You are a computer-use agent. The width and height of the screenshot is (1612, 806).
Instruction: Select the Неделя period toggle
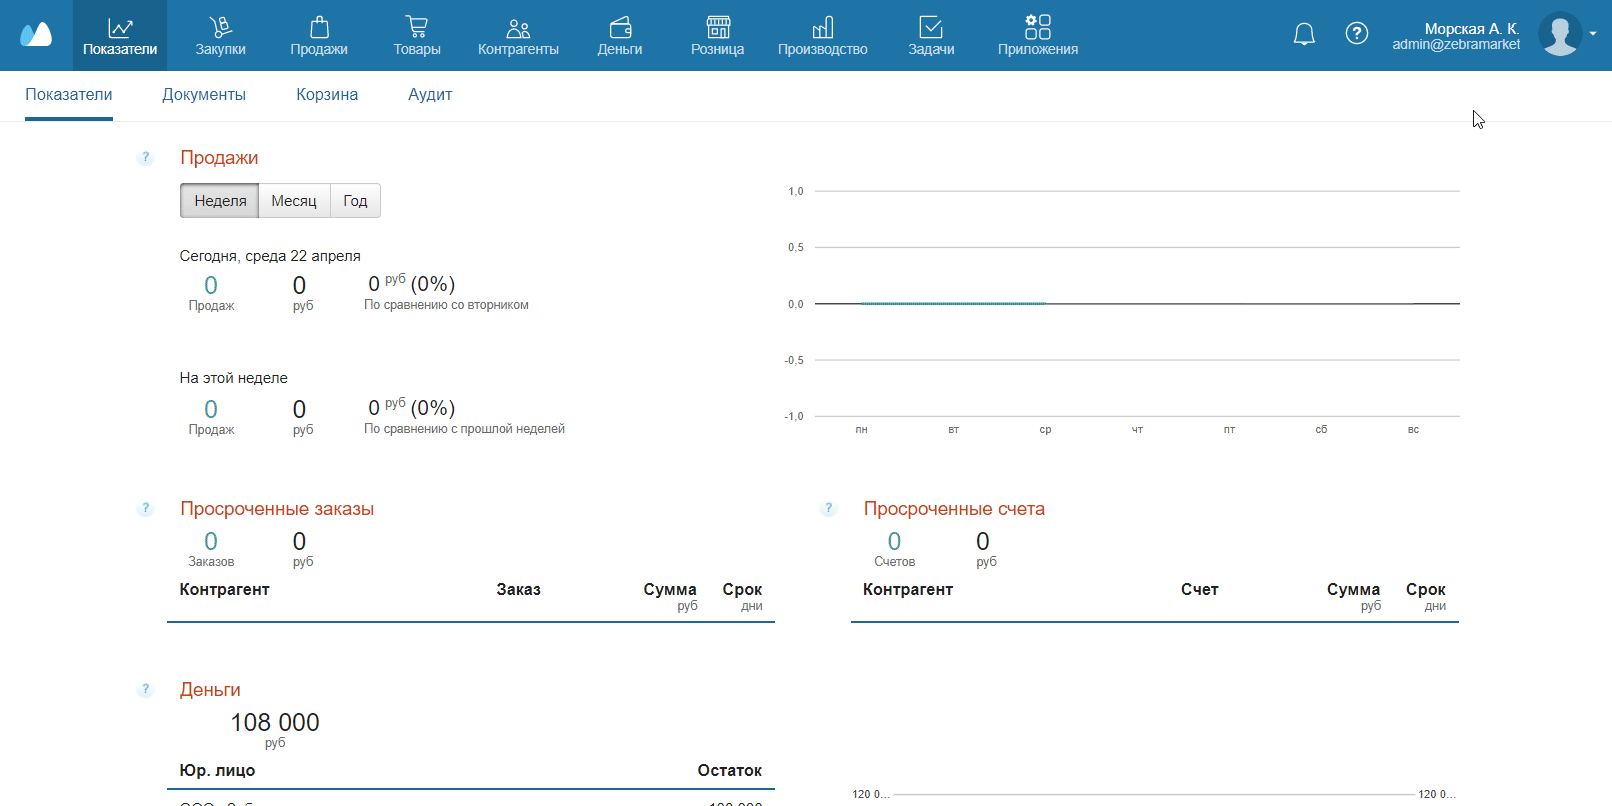[x=220, y=201]
